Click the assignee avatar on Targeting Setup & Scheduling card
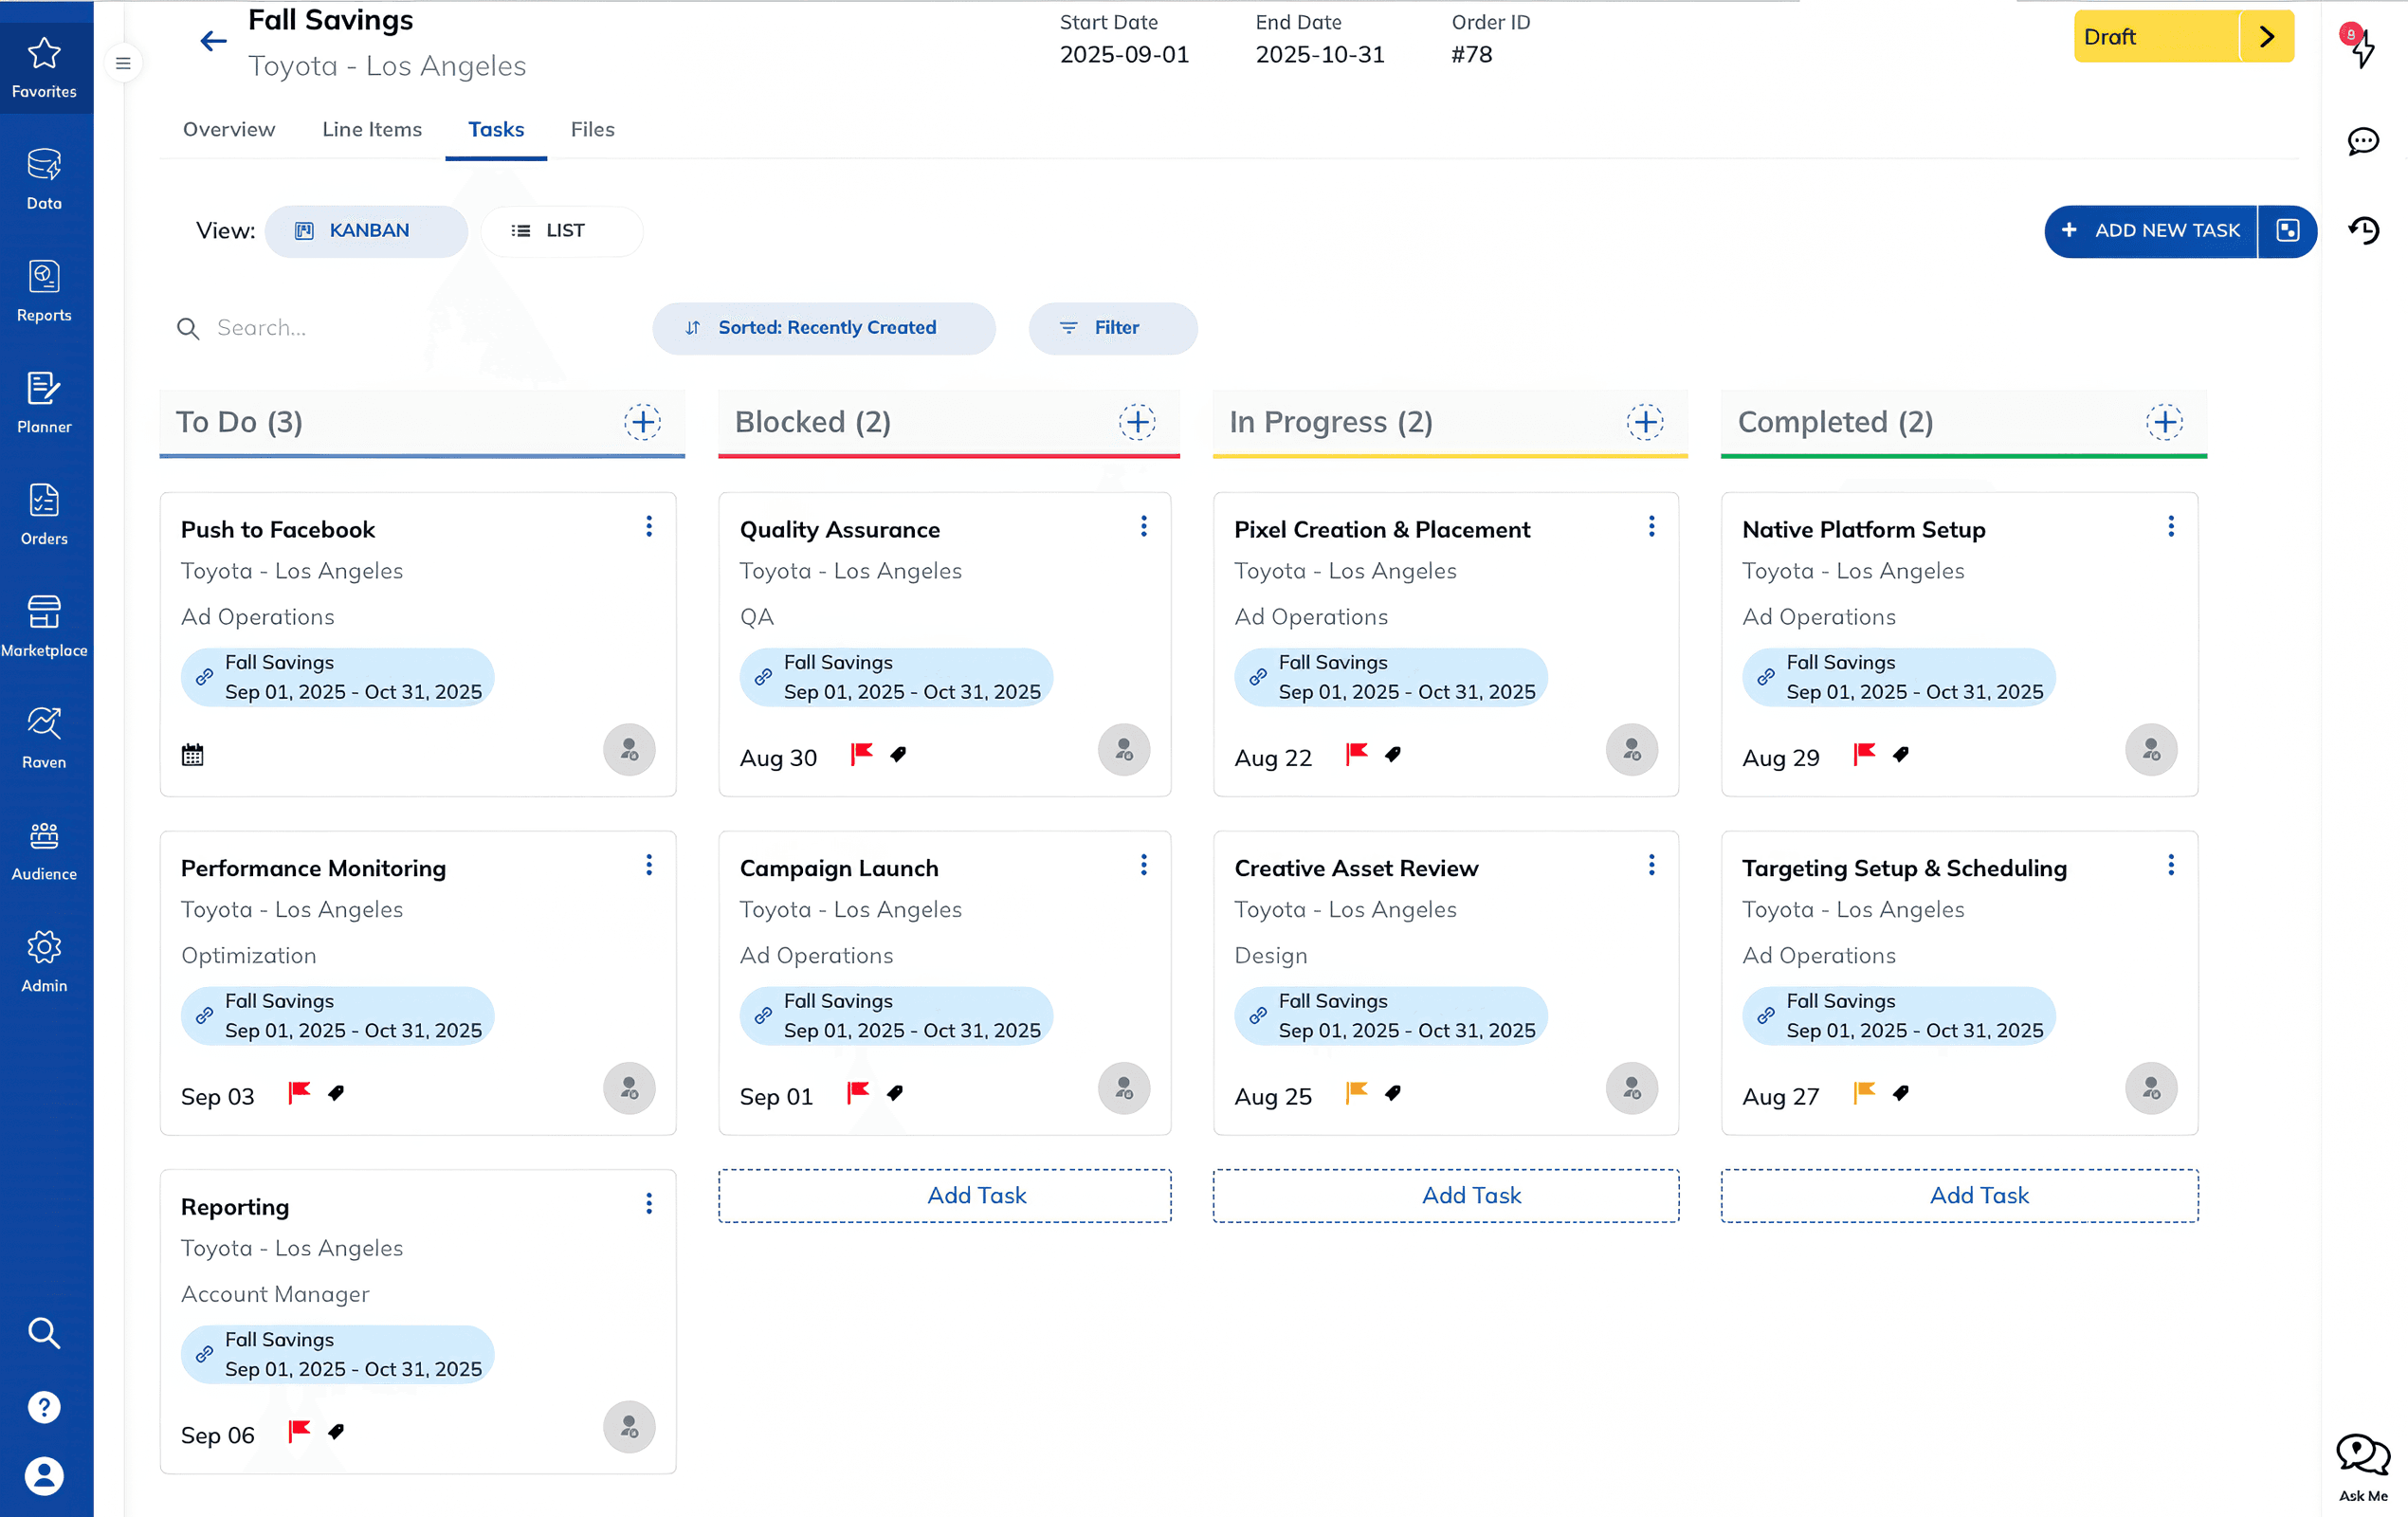This screenshot has width=2408, height=1517. (x=2151, y=1088)
